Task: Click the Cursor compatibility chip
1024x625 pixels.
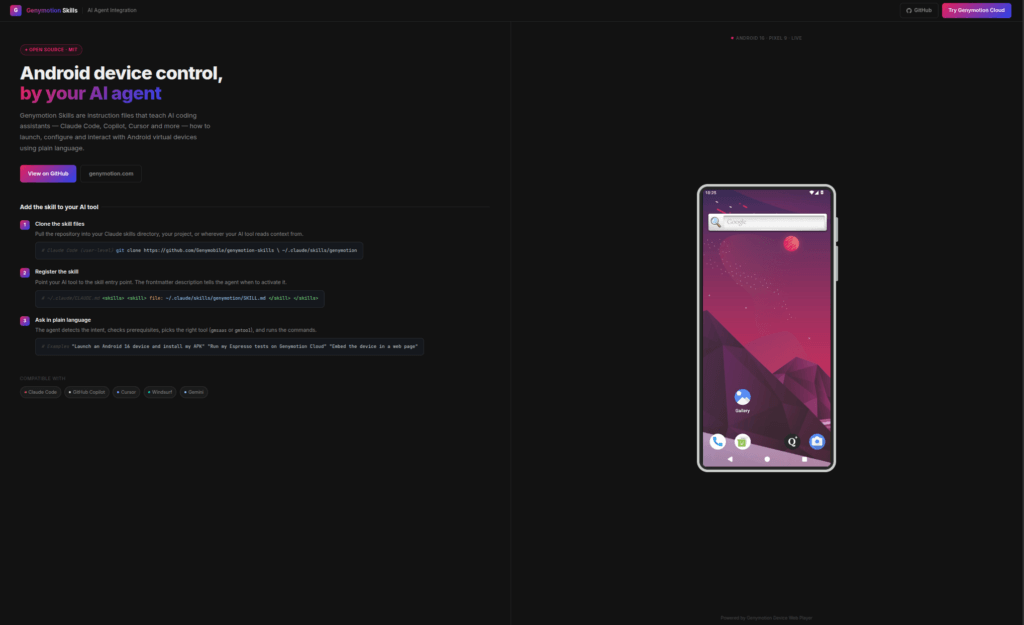Action: (126, 392)
